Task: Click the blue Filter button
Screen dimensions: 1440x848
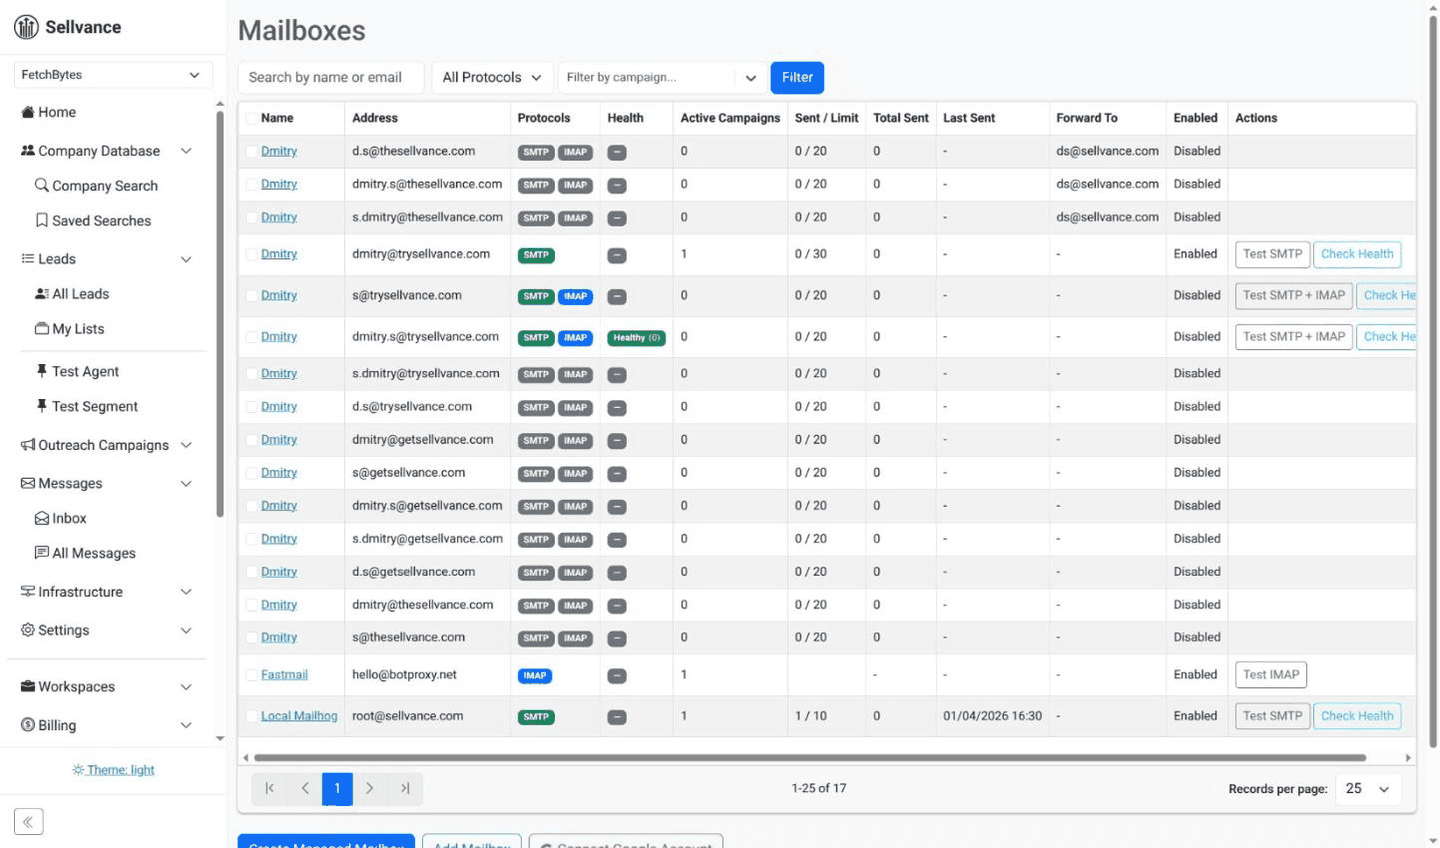Action: click(x=797, y=77)
